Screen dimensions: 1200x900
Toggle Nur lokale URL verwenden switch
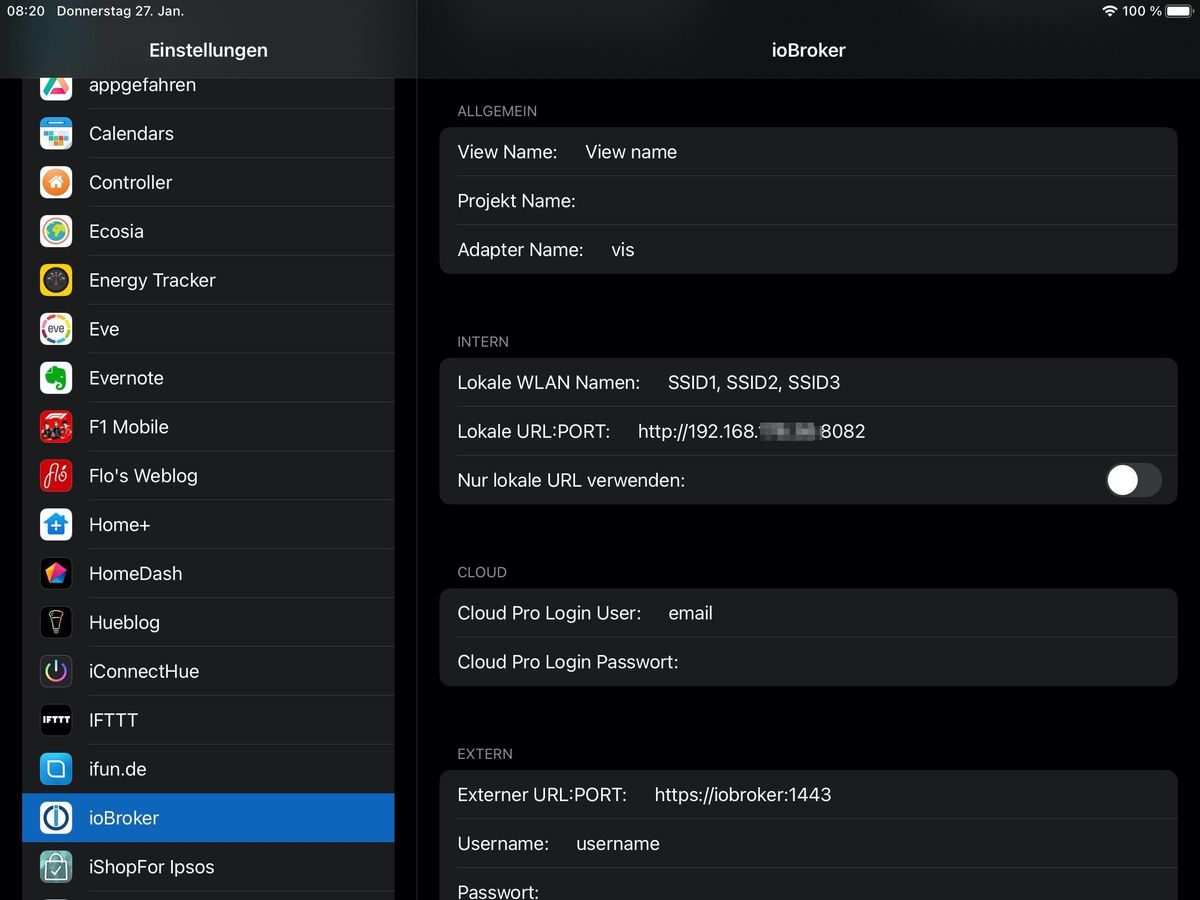click(x=1134, y=480)
